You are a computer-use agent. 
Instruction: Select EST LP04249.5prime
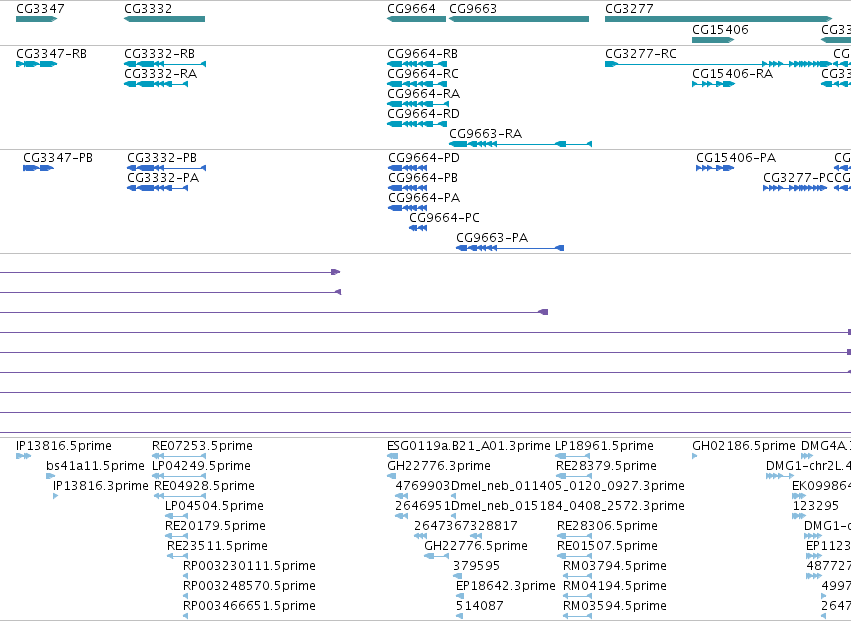click(201, 466)
